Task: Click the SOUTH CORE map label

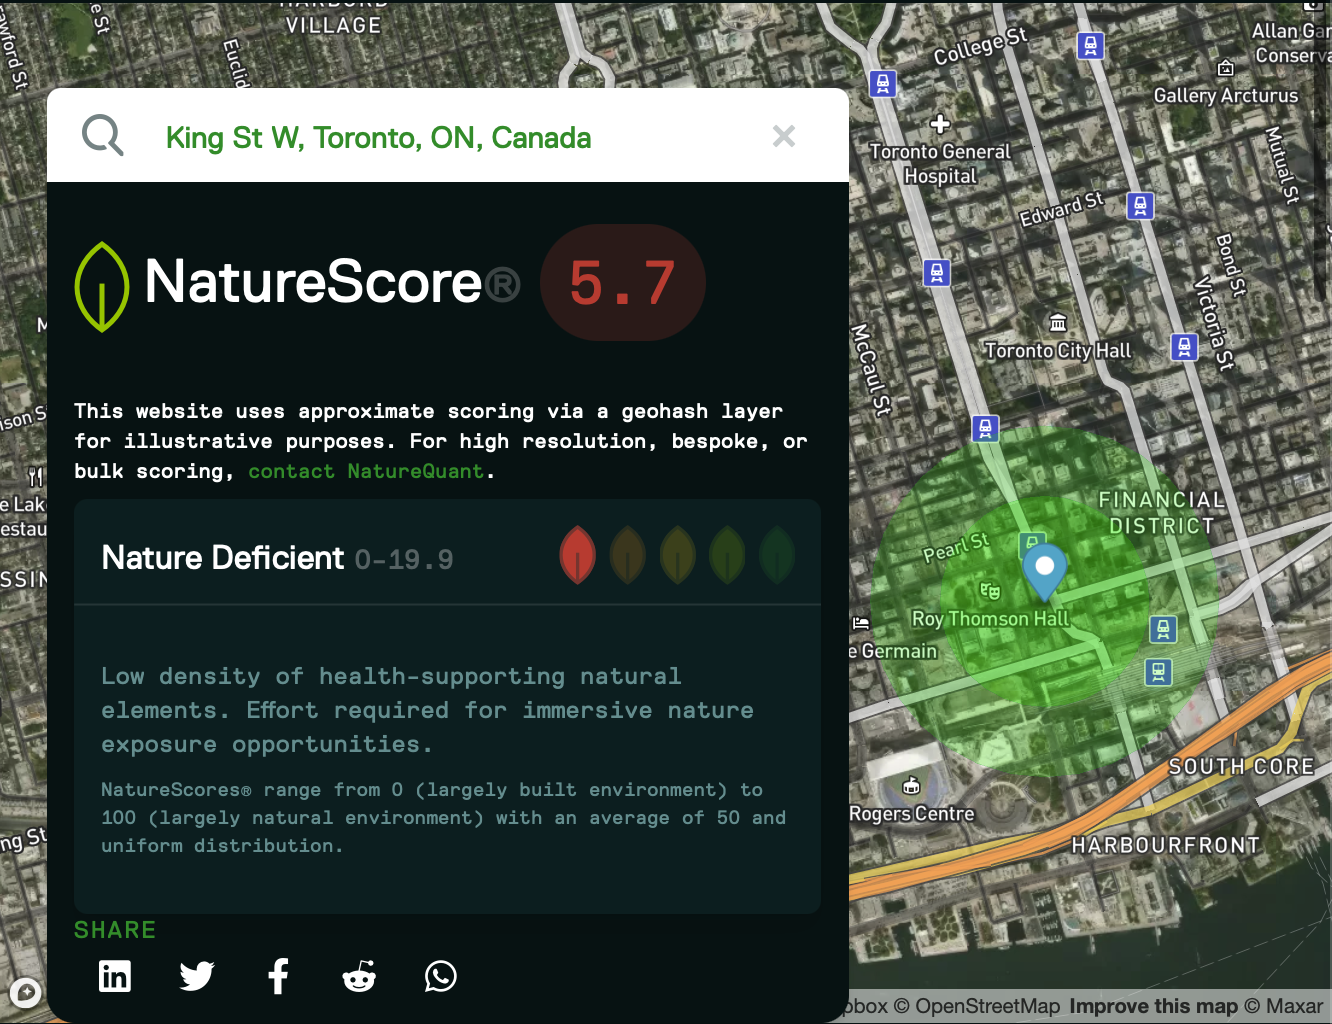Action: [1242, 767]
